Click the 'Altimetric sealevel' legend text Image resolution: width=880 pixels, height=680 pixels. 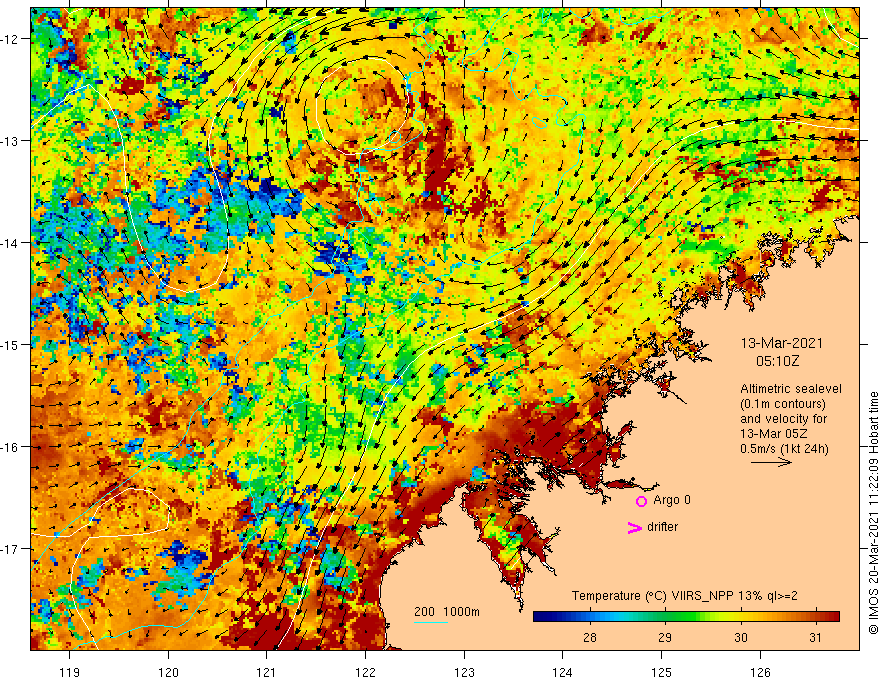pyautogui.click(x=791, y=389)
